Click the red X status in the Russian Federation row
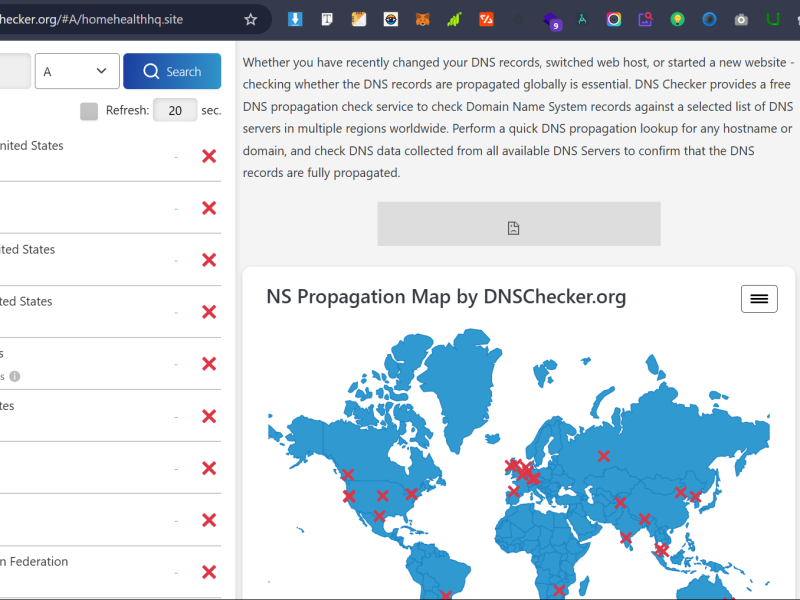The image size is (800, 600). point(209,572)
